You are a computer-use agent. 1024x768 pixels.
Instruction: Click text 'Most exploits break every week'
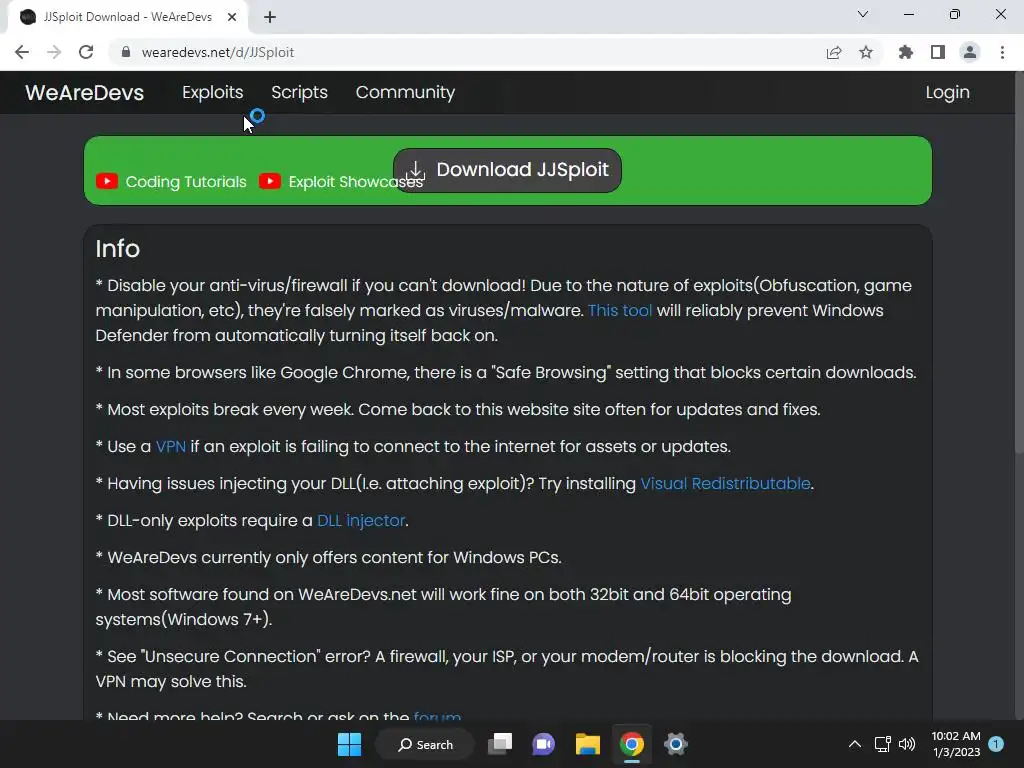(x=231, y=409)
